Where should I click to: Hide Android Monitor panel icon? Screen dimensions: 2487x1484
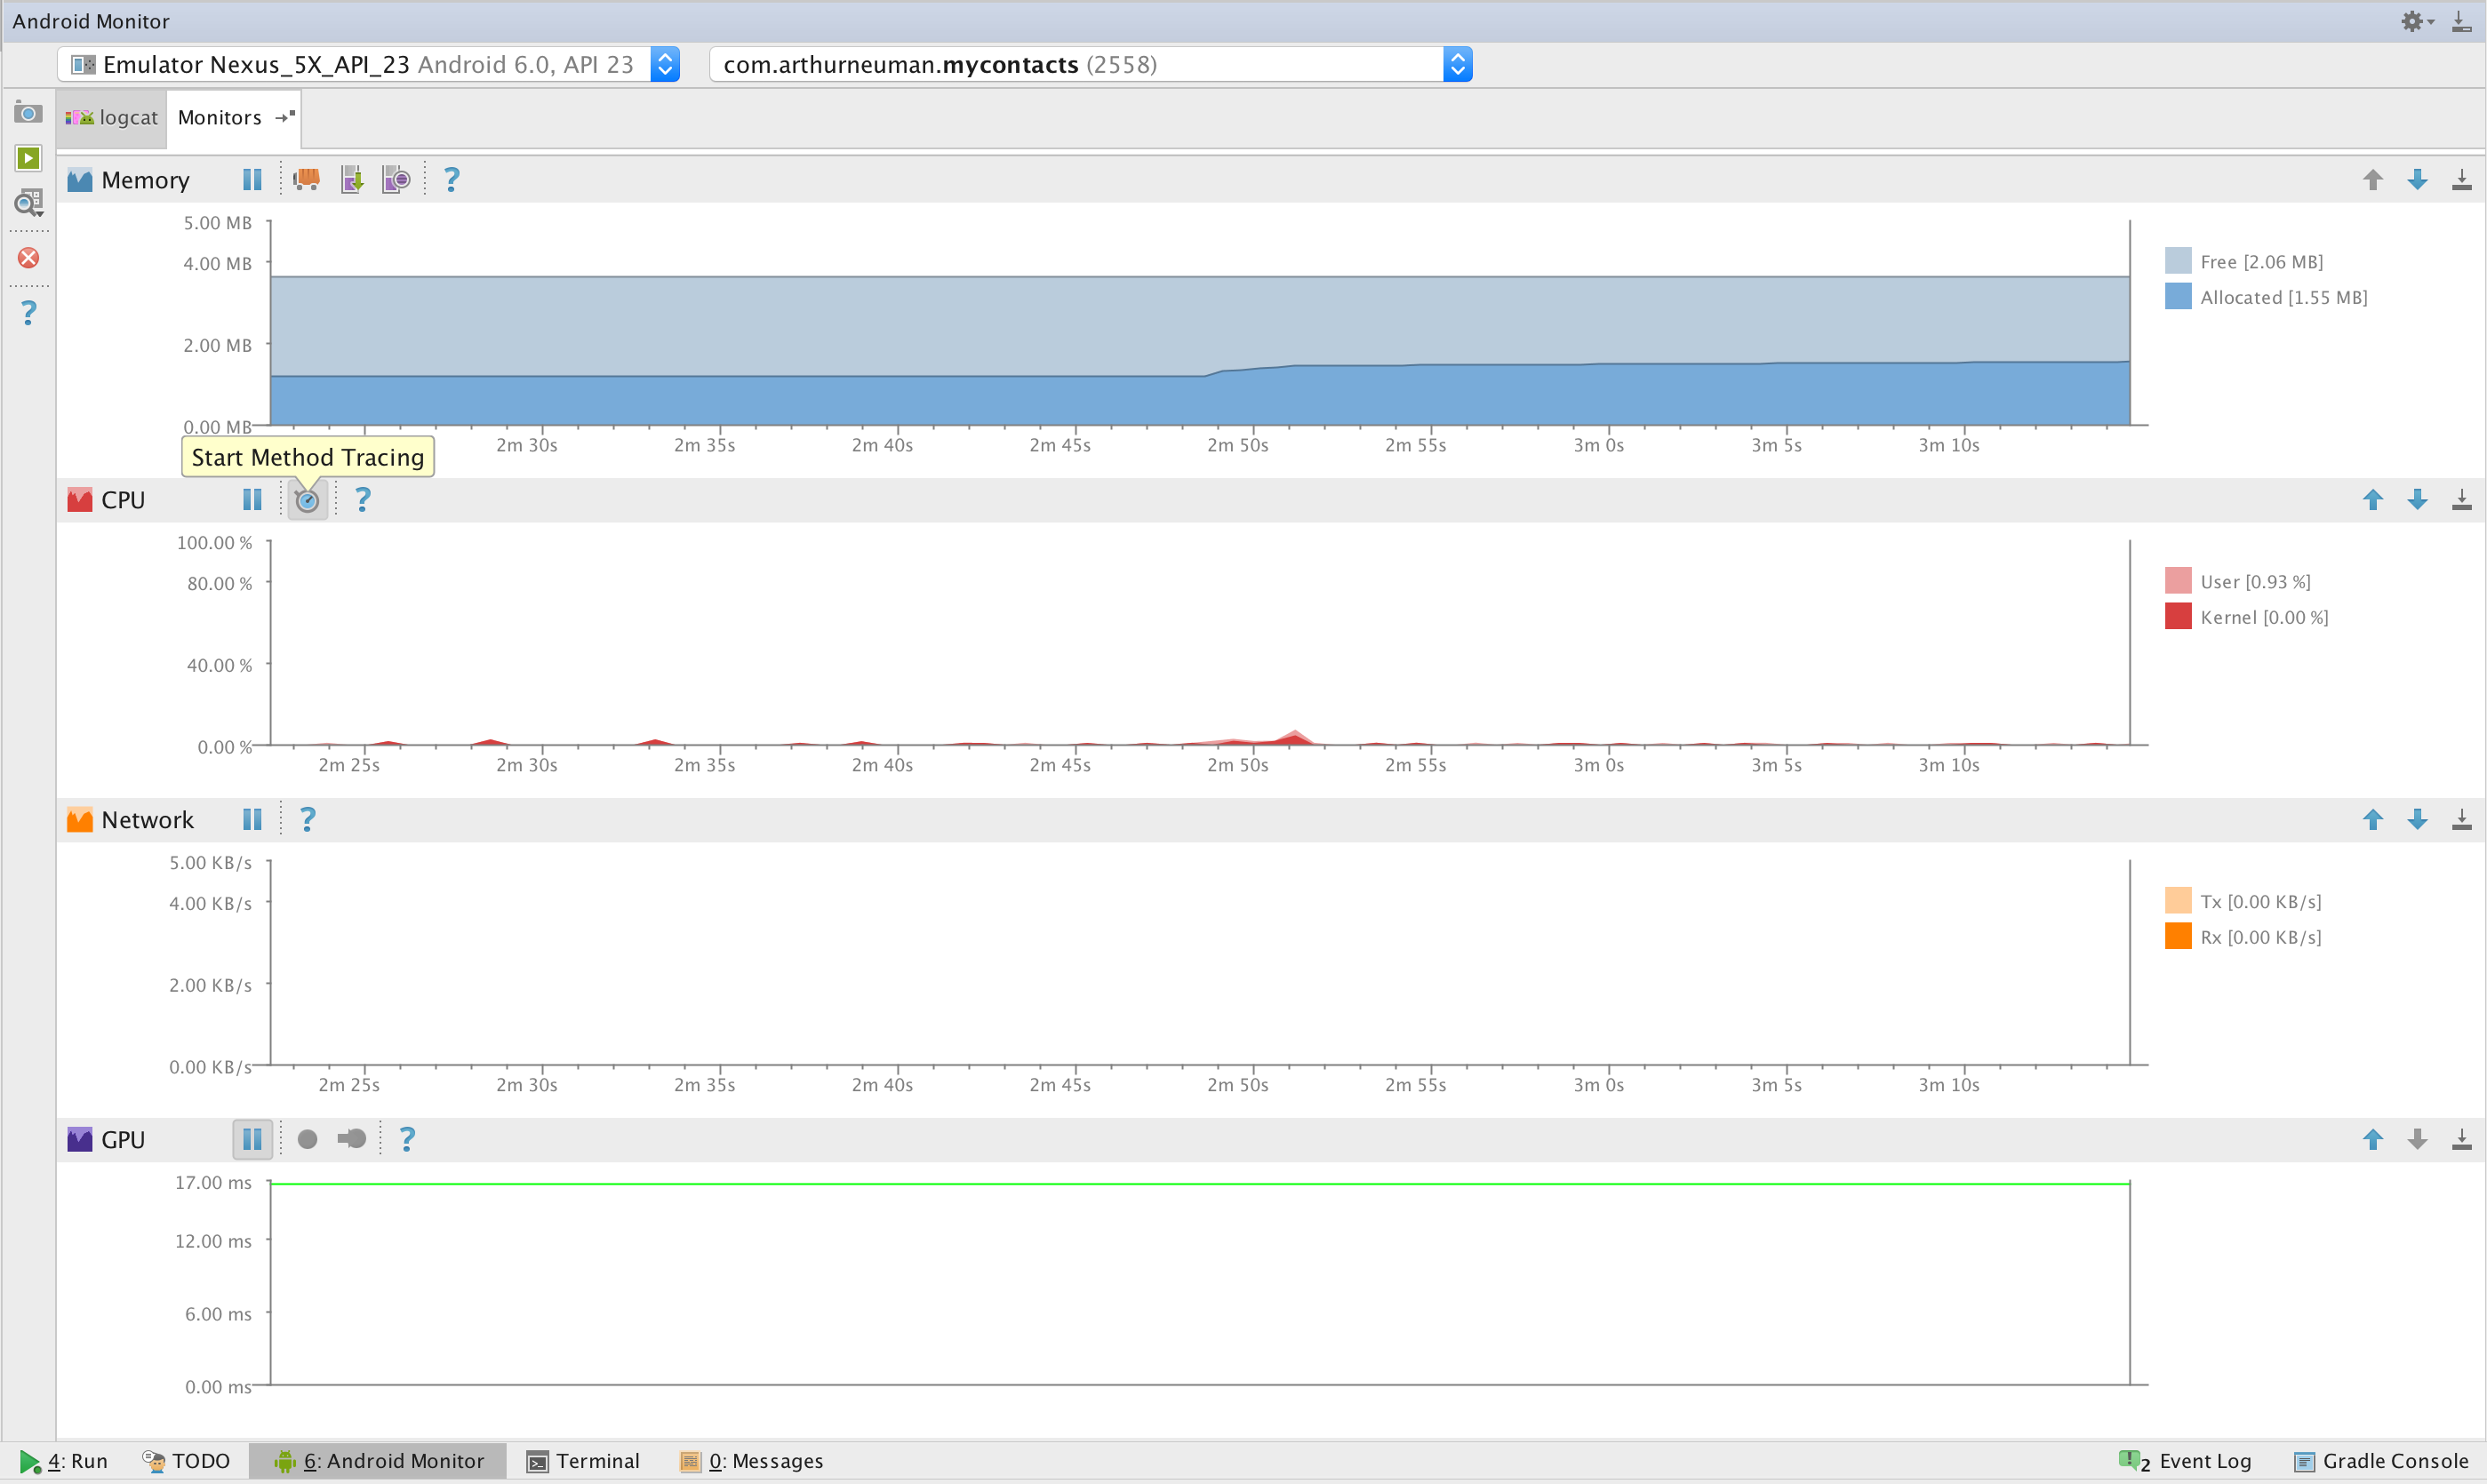tap(2462, 21)
